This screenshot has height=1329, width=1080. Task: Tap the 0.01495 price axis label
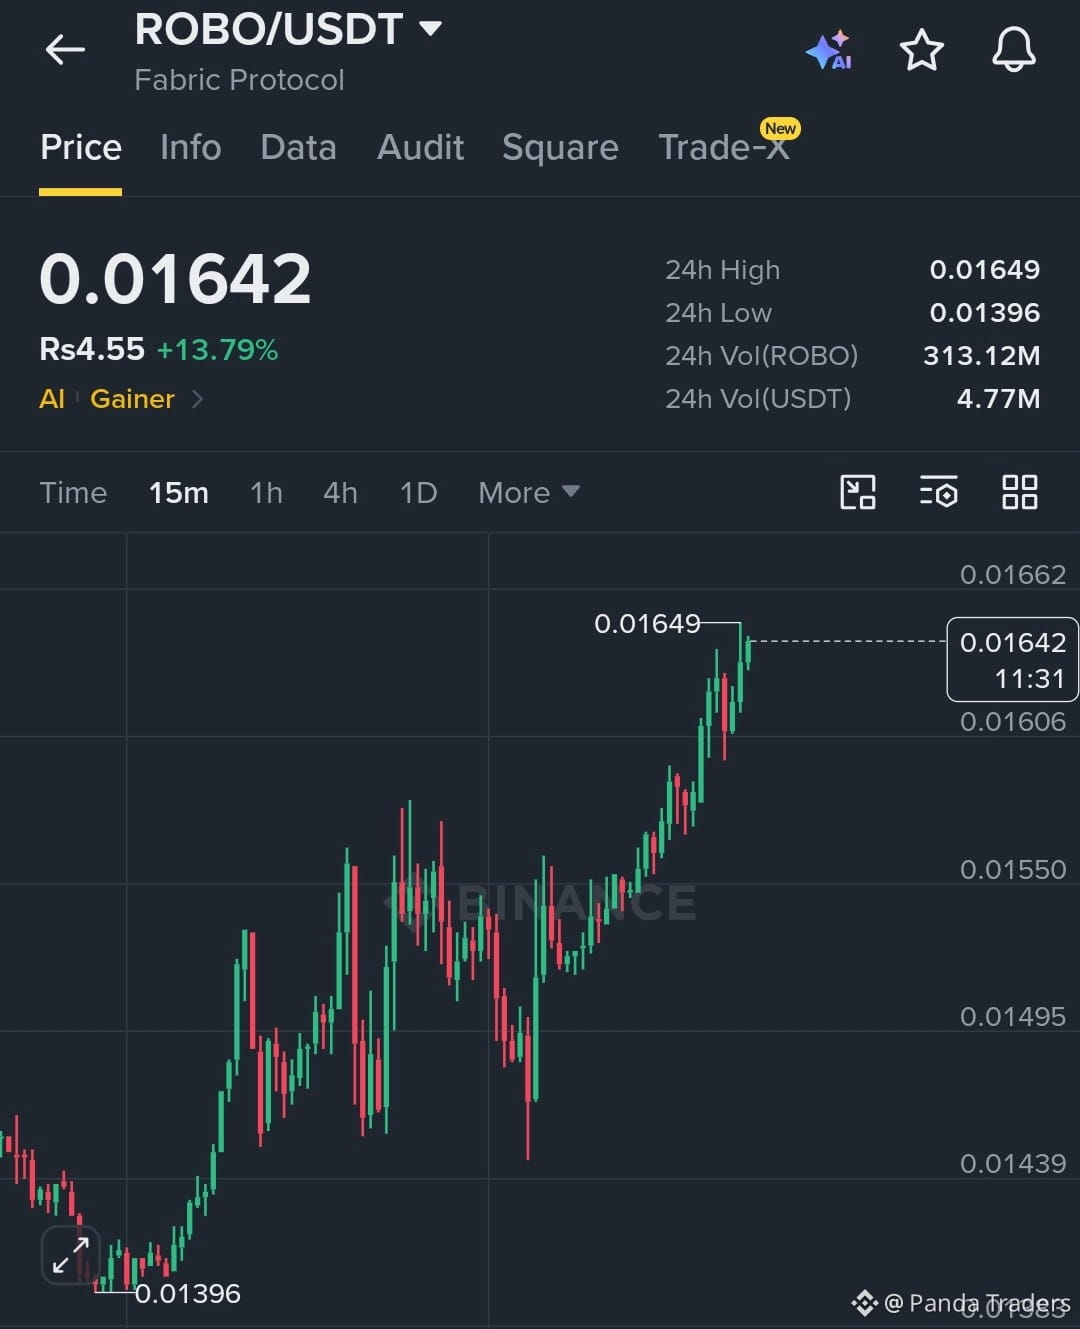(1013, 1016)
